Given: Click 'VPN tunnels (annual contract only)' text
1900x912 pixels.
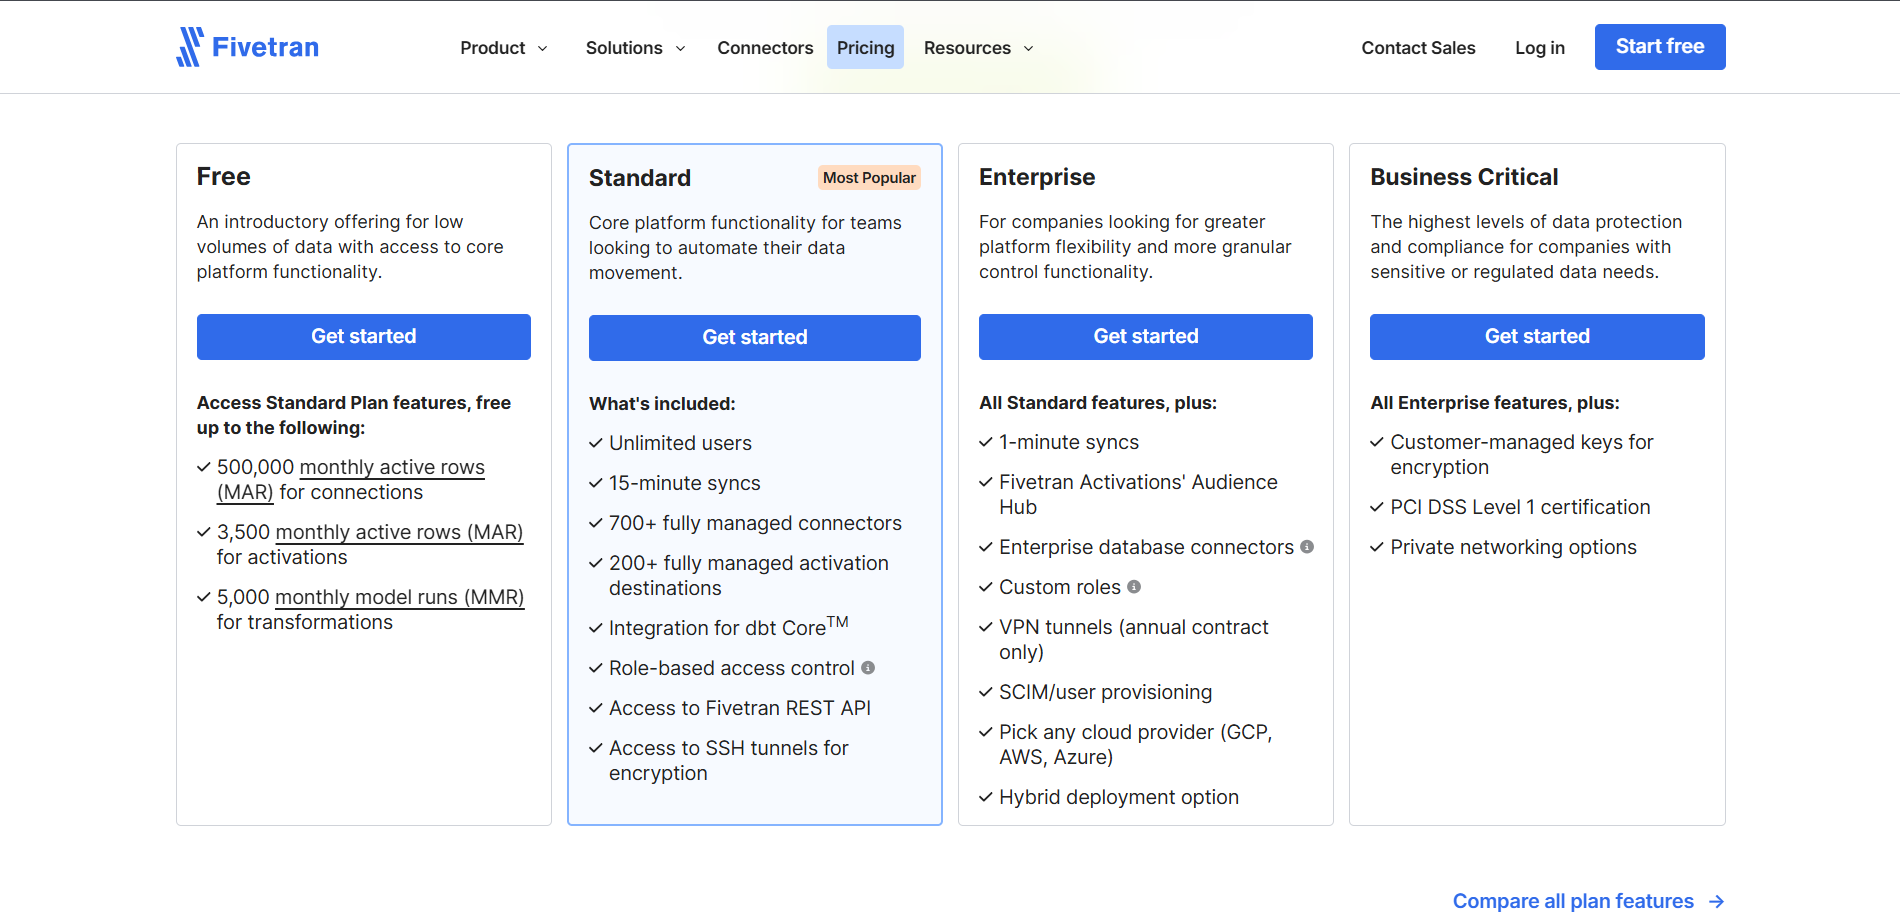Looking at the screenshot, I should (1134, 640).
